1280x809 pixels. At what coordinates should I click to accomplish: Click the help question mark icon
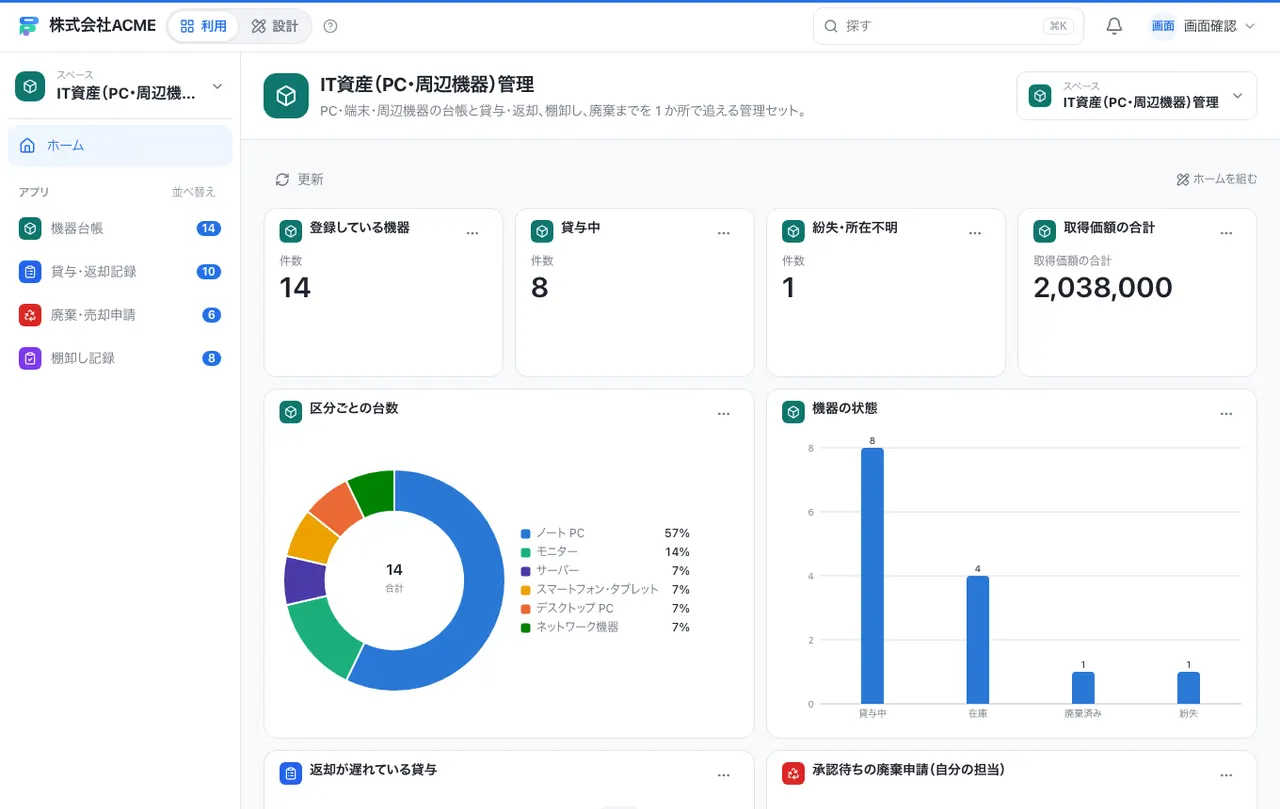pos(331,26)
